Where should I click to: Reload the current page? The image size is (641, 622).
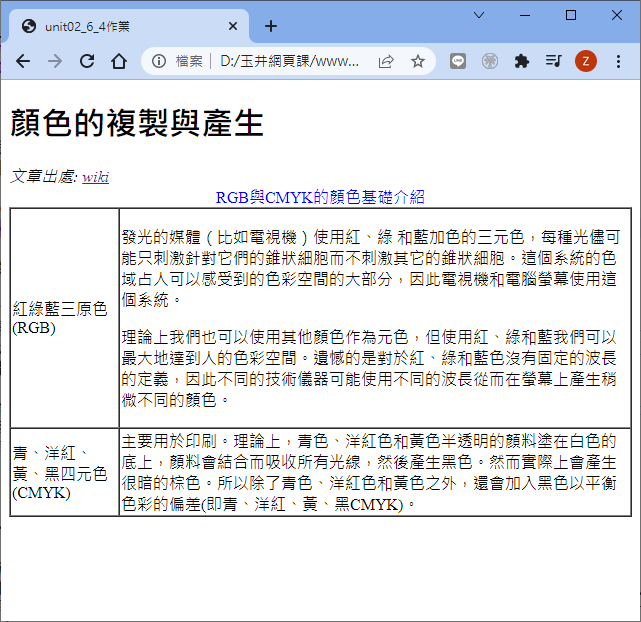pyautogui.click(x=87, y=61)
